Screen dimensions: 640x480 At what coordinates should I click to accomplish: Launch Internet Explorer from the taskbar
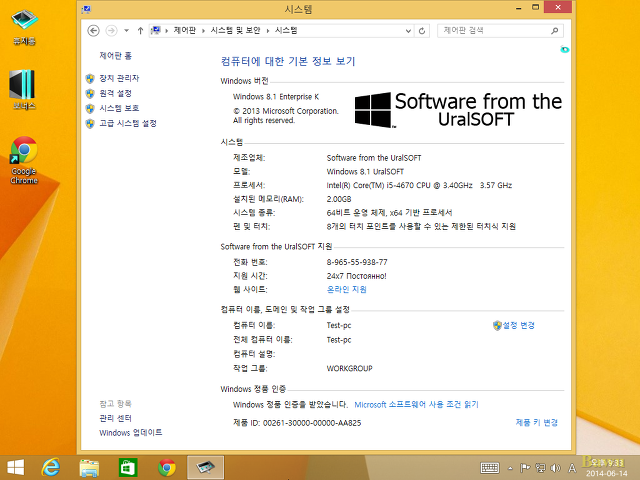(x=51, y=467)
